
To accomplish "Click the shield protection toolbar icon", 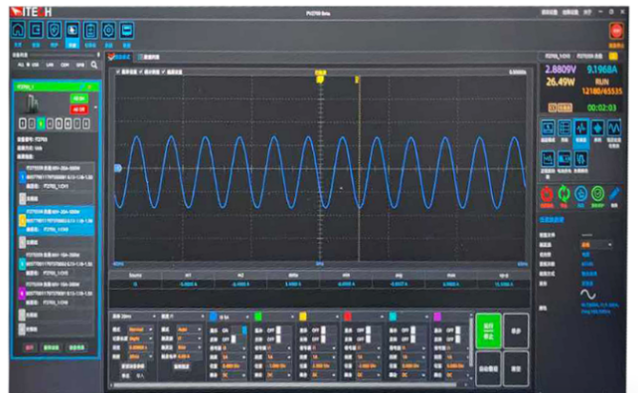I will pos(54,30).
